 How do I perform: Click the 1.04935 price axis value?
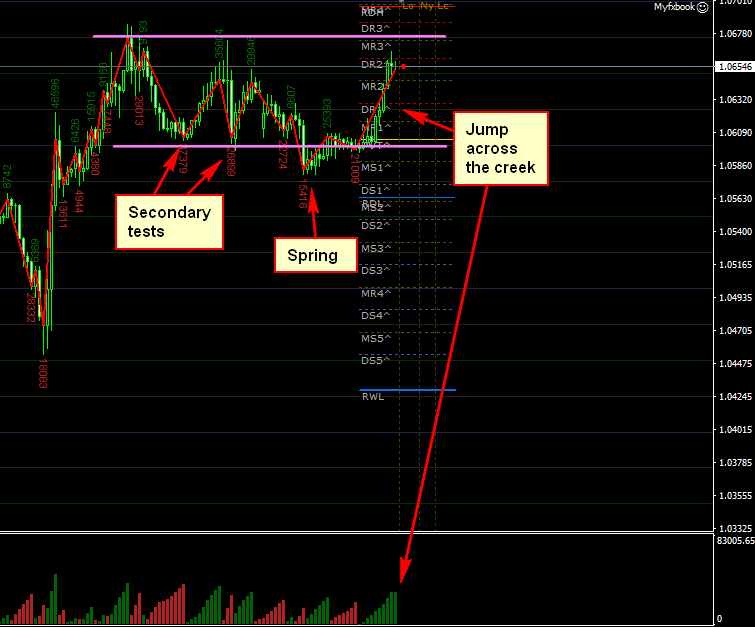(735, 298)
